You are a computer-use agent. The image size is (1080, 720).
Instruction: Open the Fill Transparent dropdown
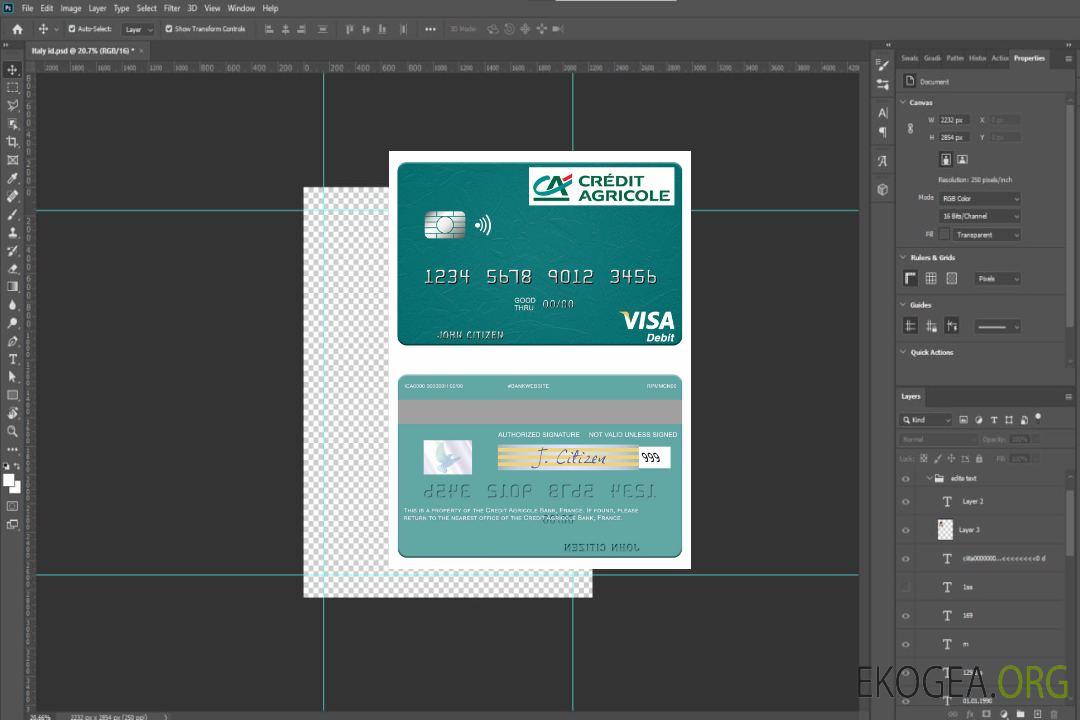986,235
